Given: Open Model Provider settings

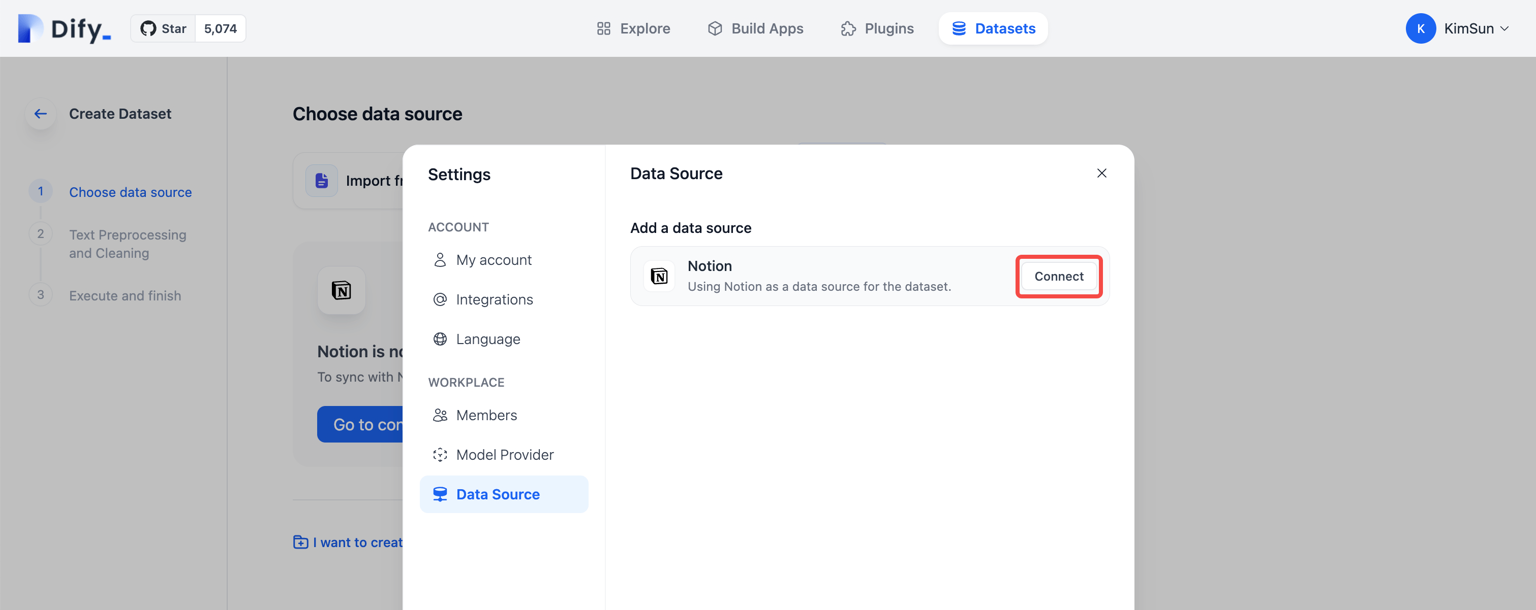Looking at the screenshot, I should pos(504,455).
